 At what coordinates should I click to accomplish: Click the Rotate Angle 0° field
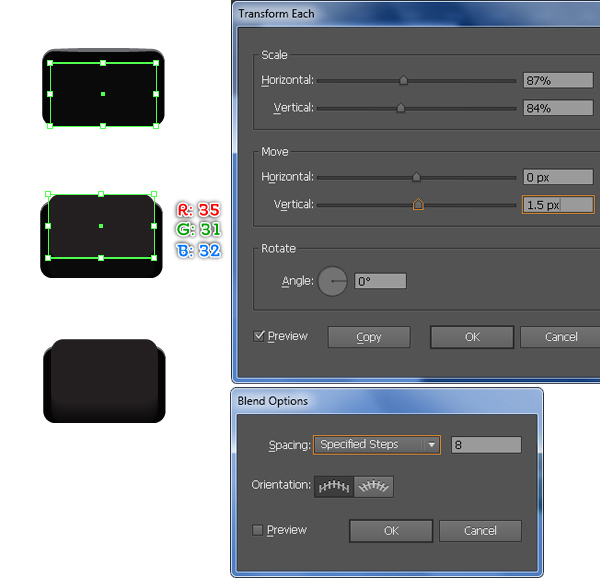pyautogui.click(x=380, y=281)
